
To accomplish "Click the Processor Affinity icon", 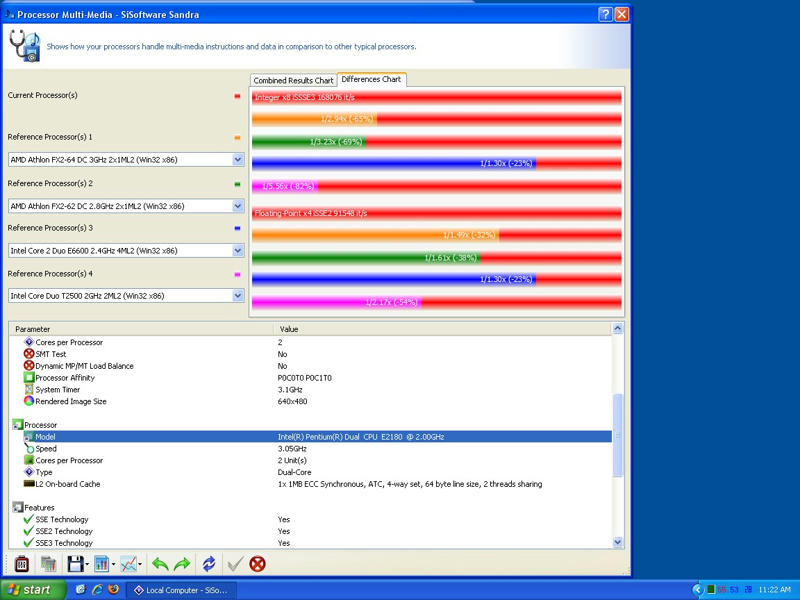I will pyautogui.click(x=29, y=378).
